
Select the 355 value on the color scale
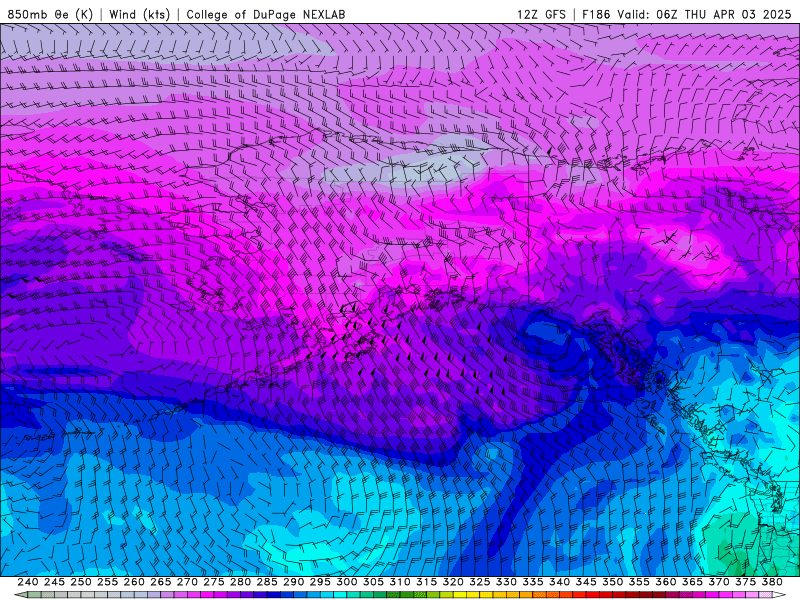coord(639,582)
